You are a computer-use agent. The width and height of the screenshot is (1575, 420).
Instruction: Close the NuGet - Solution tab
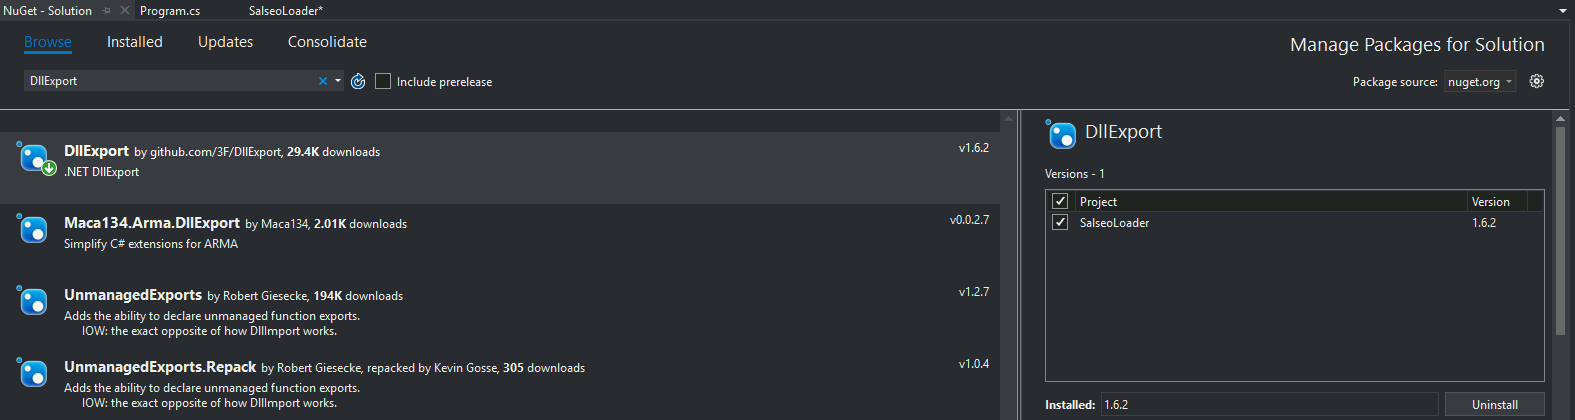[125, 10]
